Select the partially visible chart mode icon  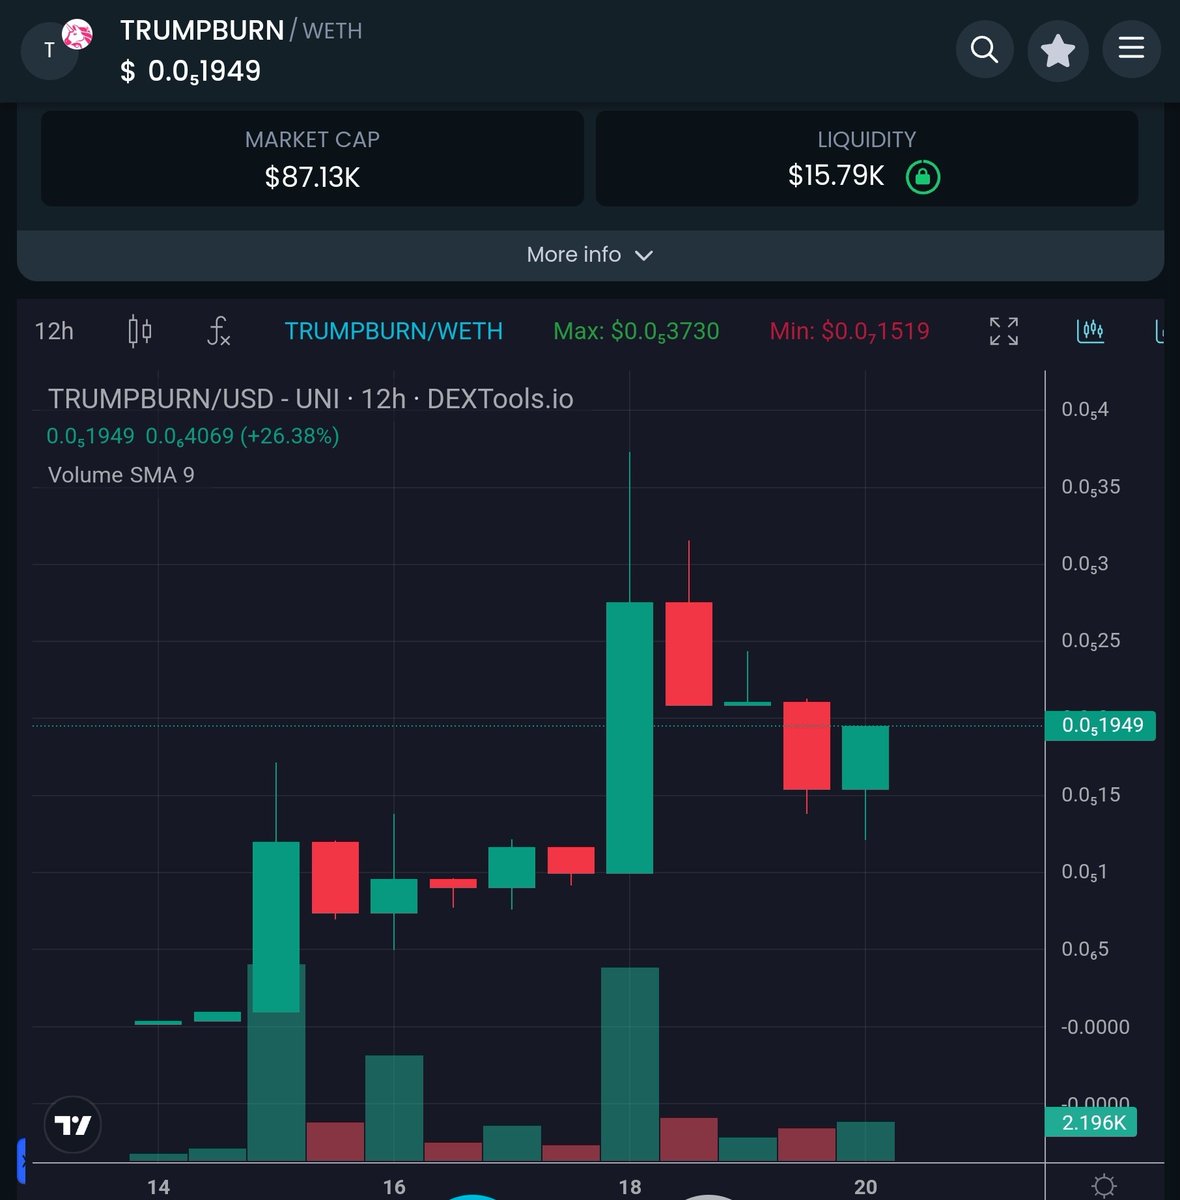click(x=1160, y=331)
